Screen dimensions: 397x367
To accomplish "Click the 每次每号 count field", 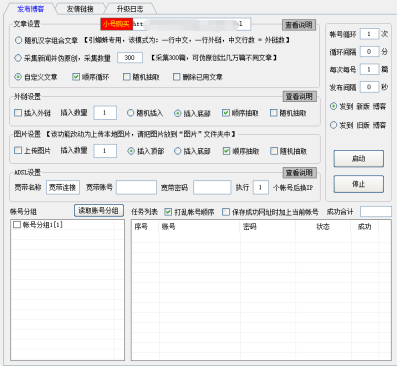I will pos(369,69).
